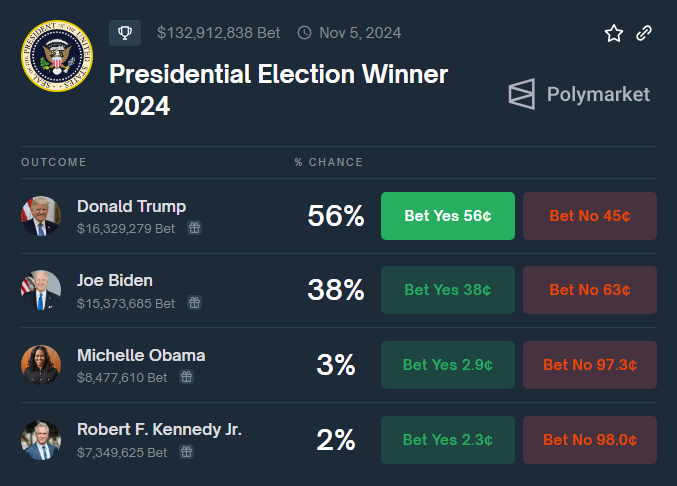Bet Yes on Robert F. Kennedy Jr.
The width and height of the screenshot is (677, 486).
(x=448, y=439)
